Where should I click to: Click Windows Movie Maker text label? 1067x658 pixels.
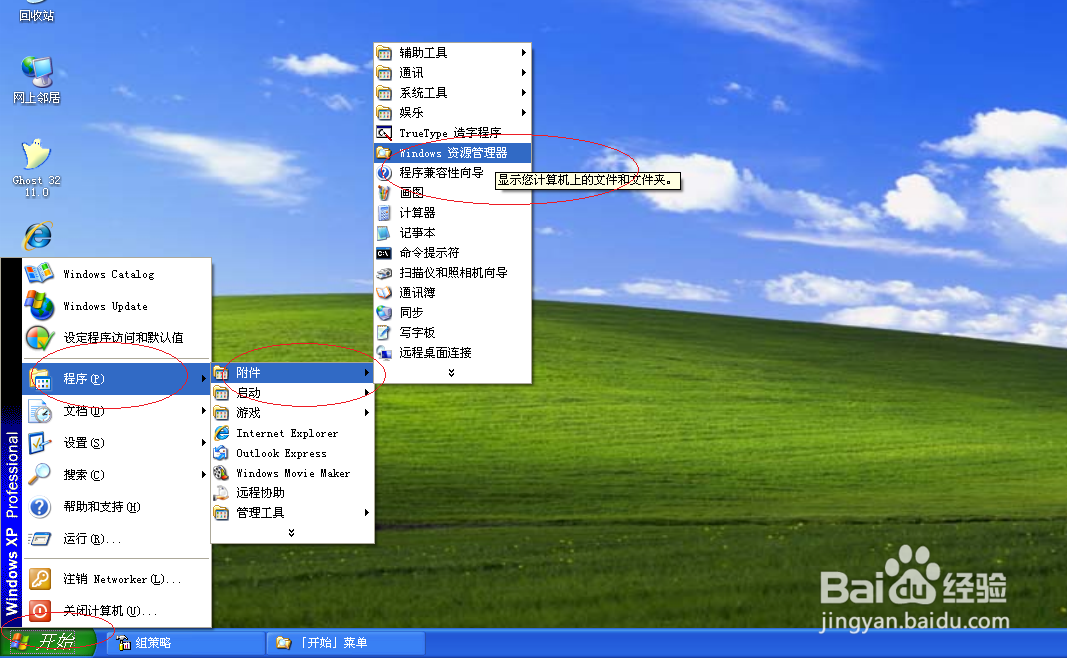(x=293, y=473)
